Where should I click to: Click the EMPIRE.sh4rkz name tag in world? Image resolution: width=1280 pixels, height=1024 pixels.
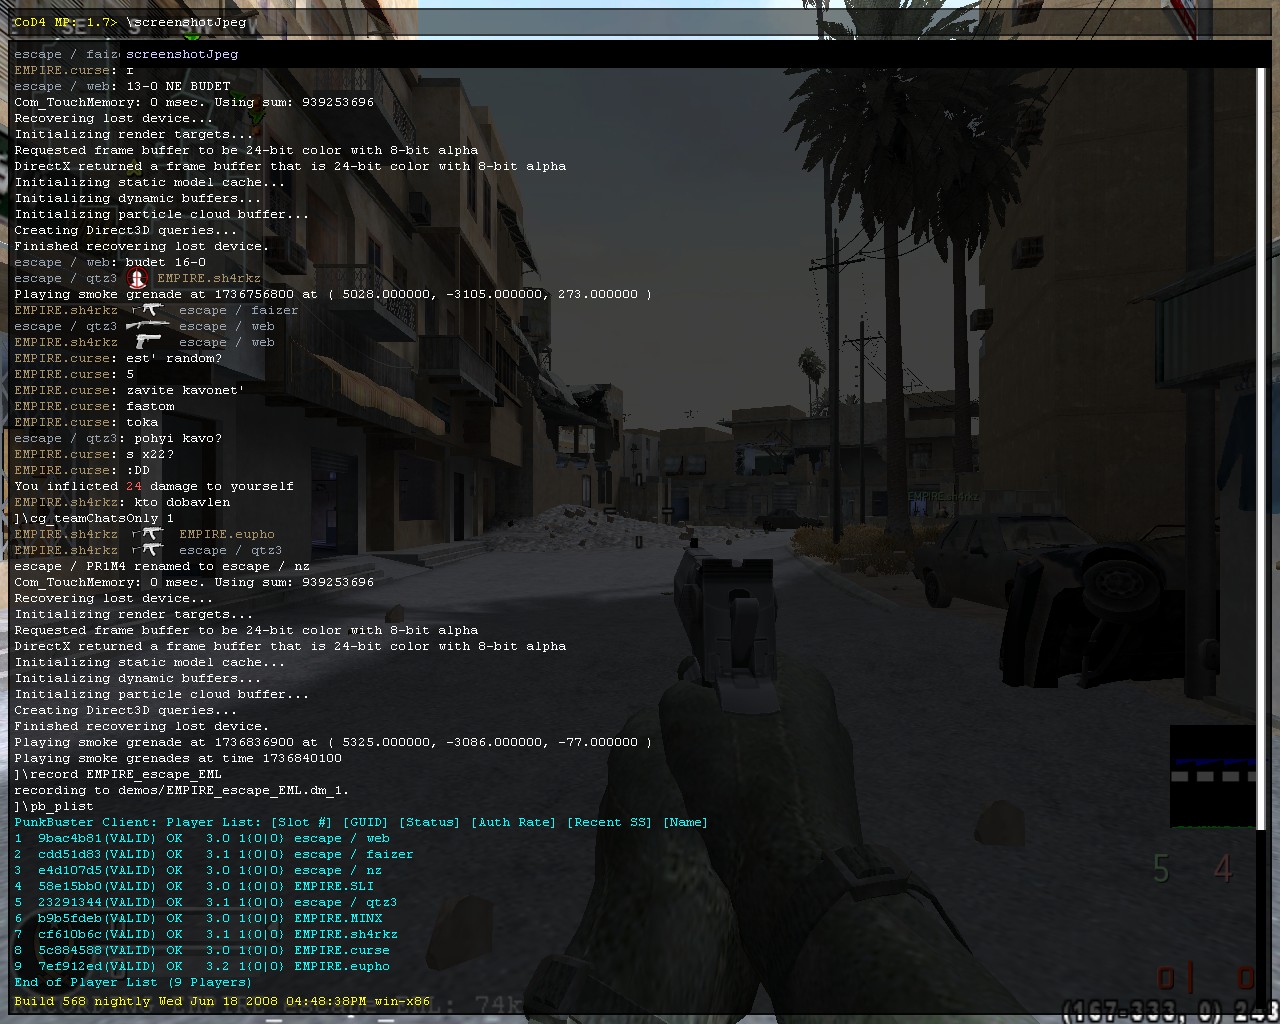pos(943,496)
